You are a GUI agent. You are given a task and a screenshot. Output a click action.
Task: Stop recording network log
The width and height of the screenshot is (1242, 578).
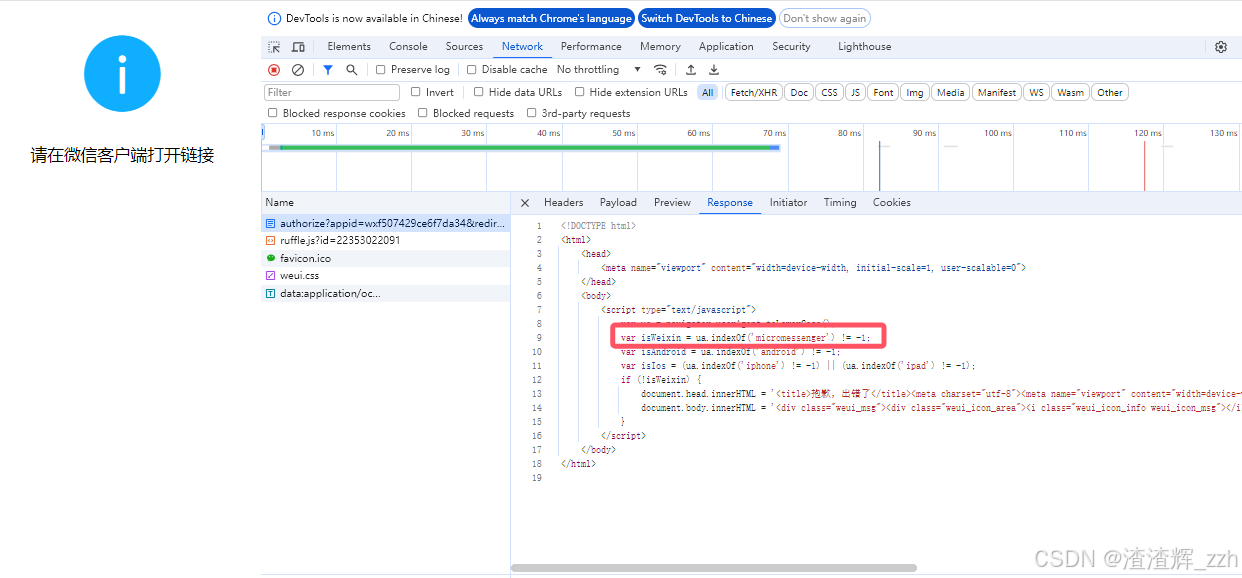(274, 70)
